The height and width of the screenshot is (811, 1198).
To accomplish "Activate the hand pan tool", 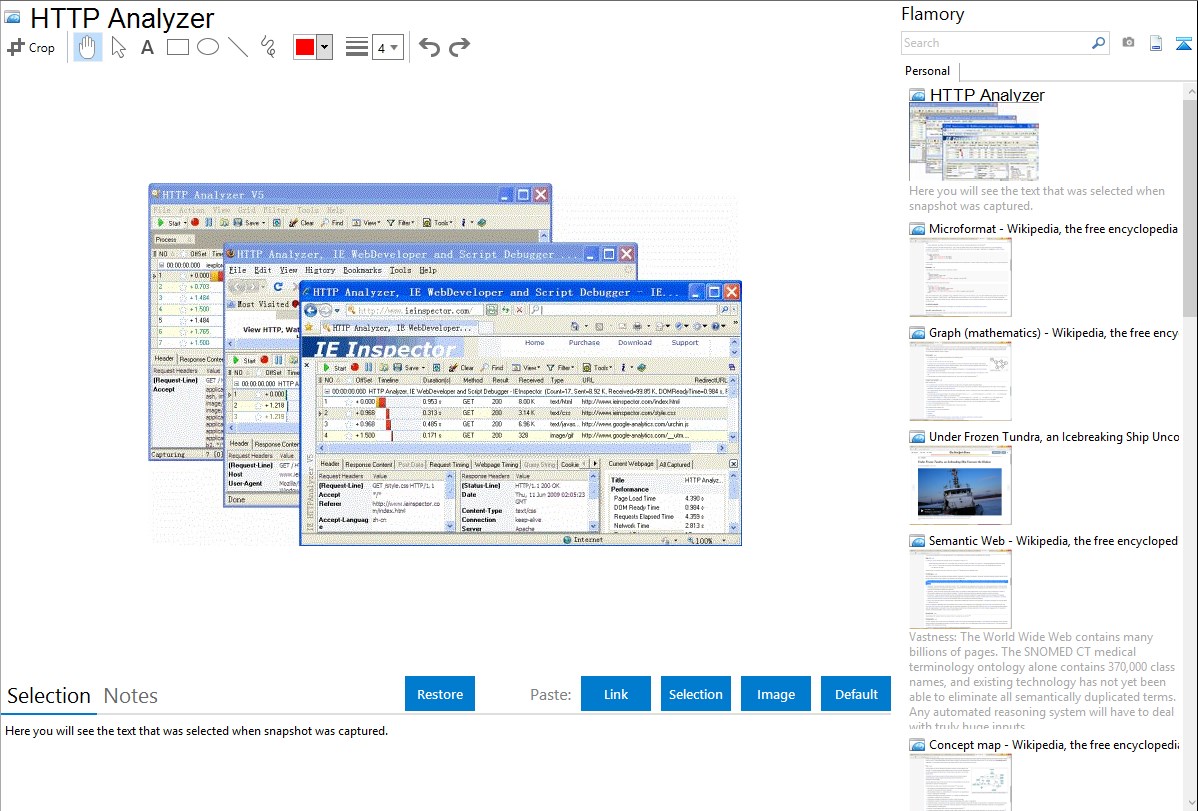I will point(87,47).
